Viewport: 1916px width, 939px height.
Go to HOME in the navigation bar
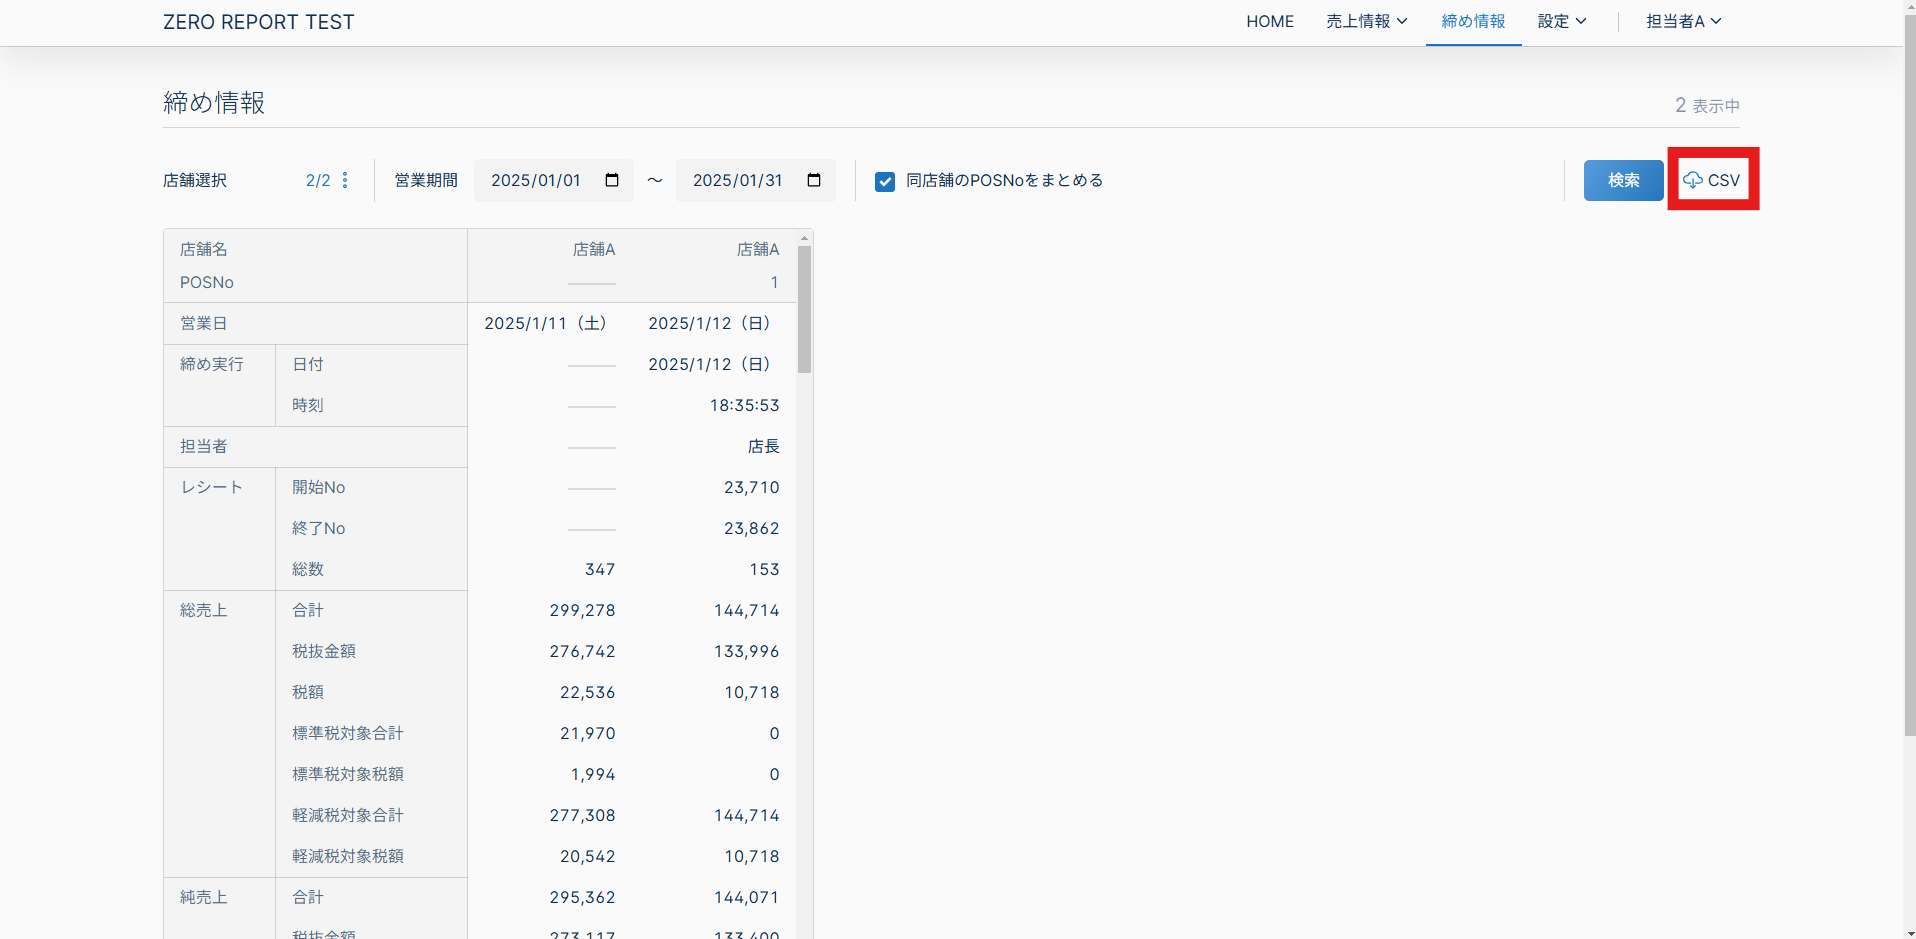click(1269, 22)
